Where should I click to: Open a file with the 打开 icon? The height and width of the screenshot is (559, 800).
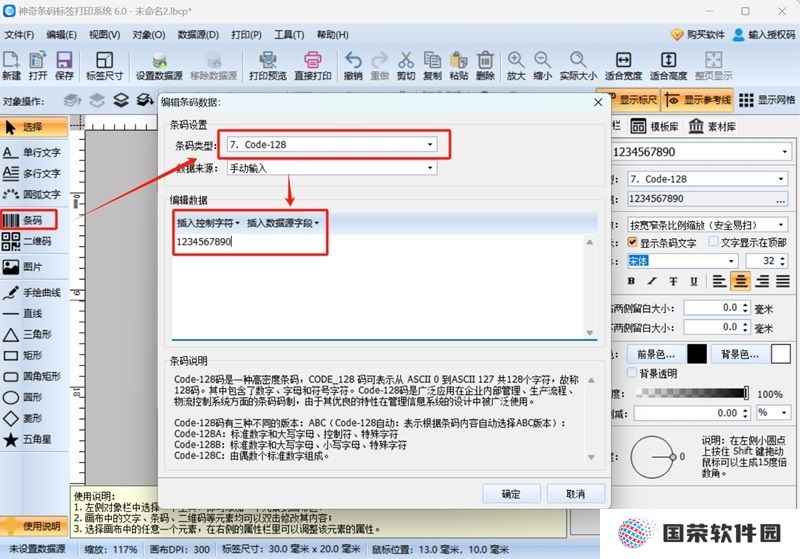(x=37, y=65)
